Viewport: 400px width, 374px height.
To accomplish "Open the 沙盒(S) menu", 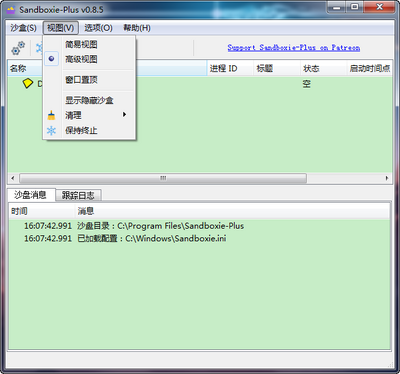I will (x=23, y=28).
